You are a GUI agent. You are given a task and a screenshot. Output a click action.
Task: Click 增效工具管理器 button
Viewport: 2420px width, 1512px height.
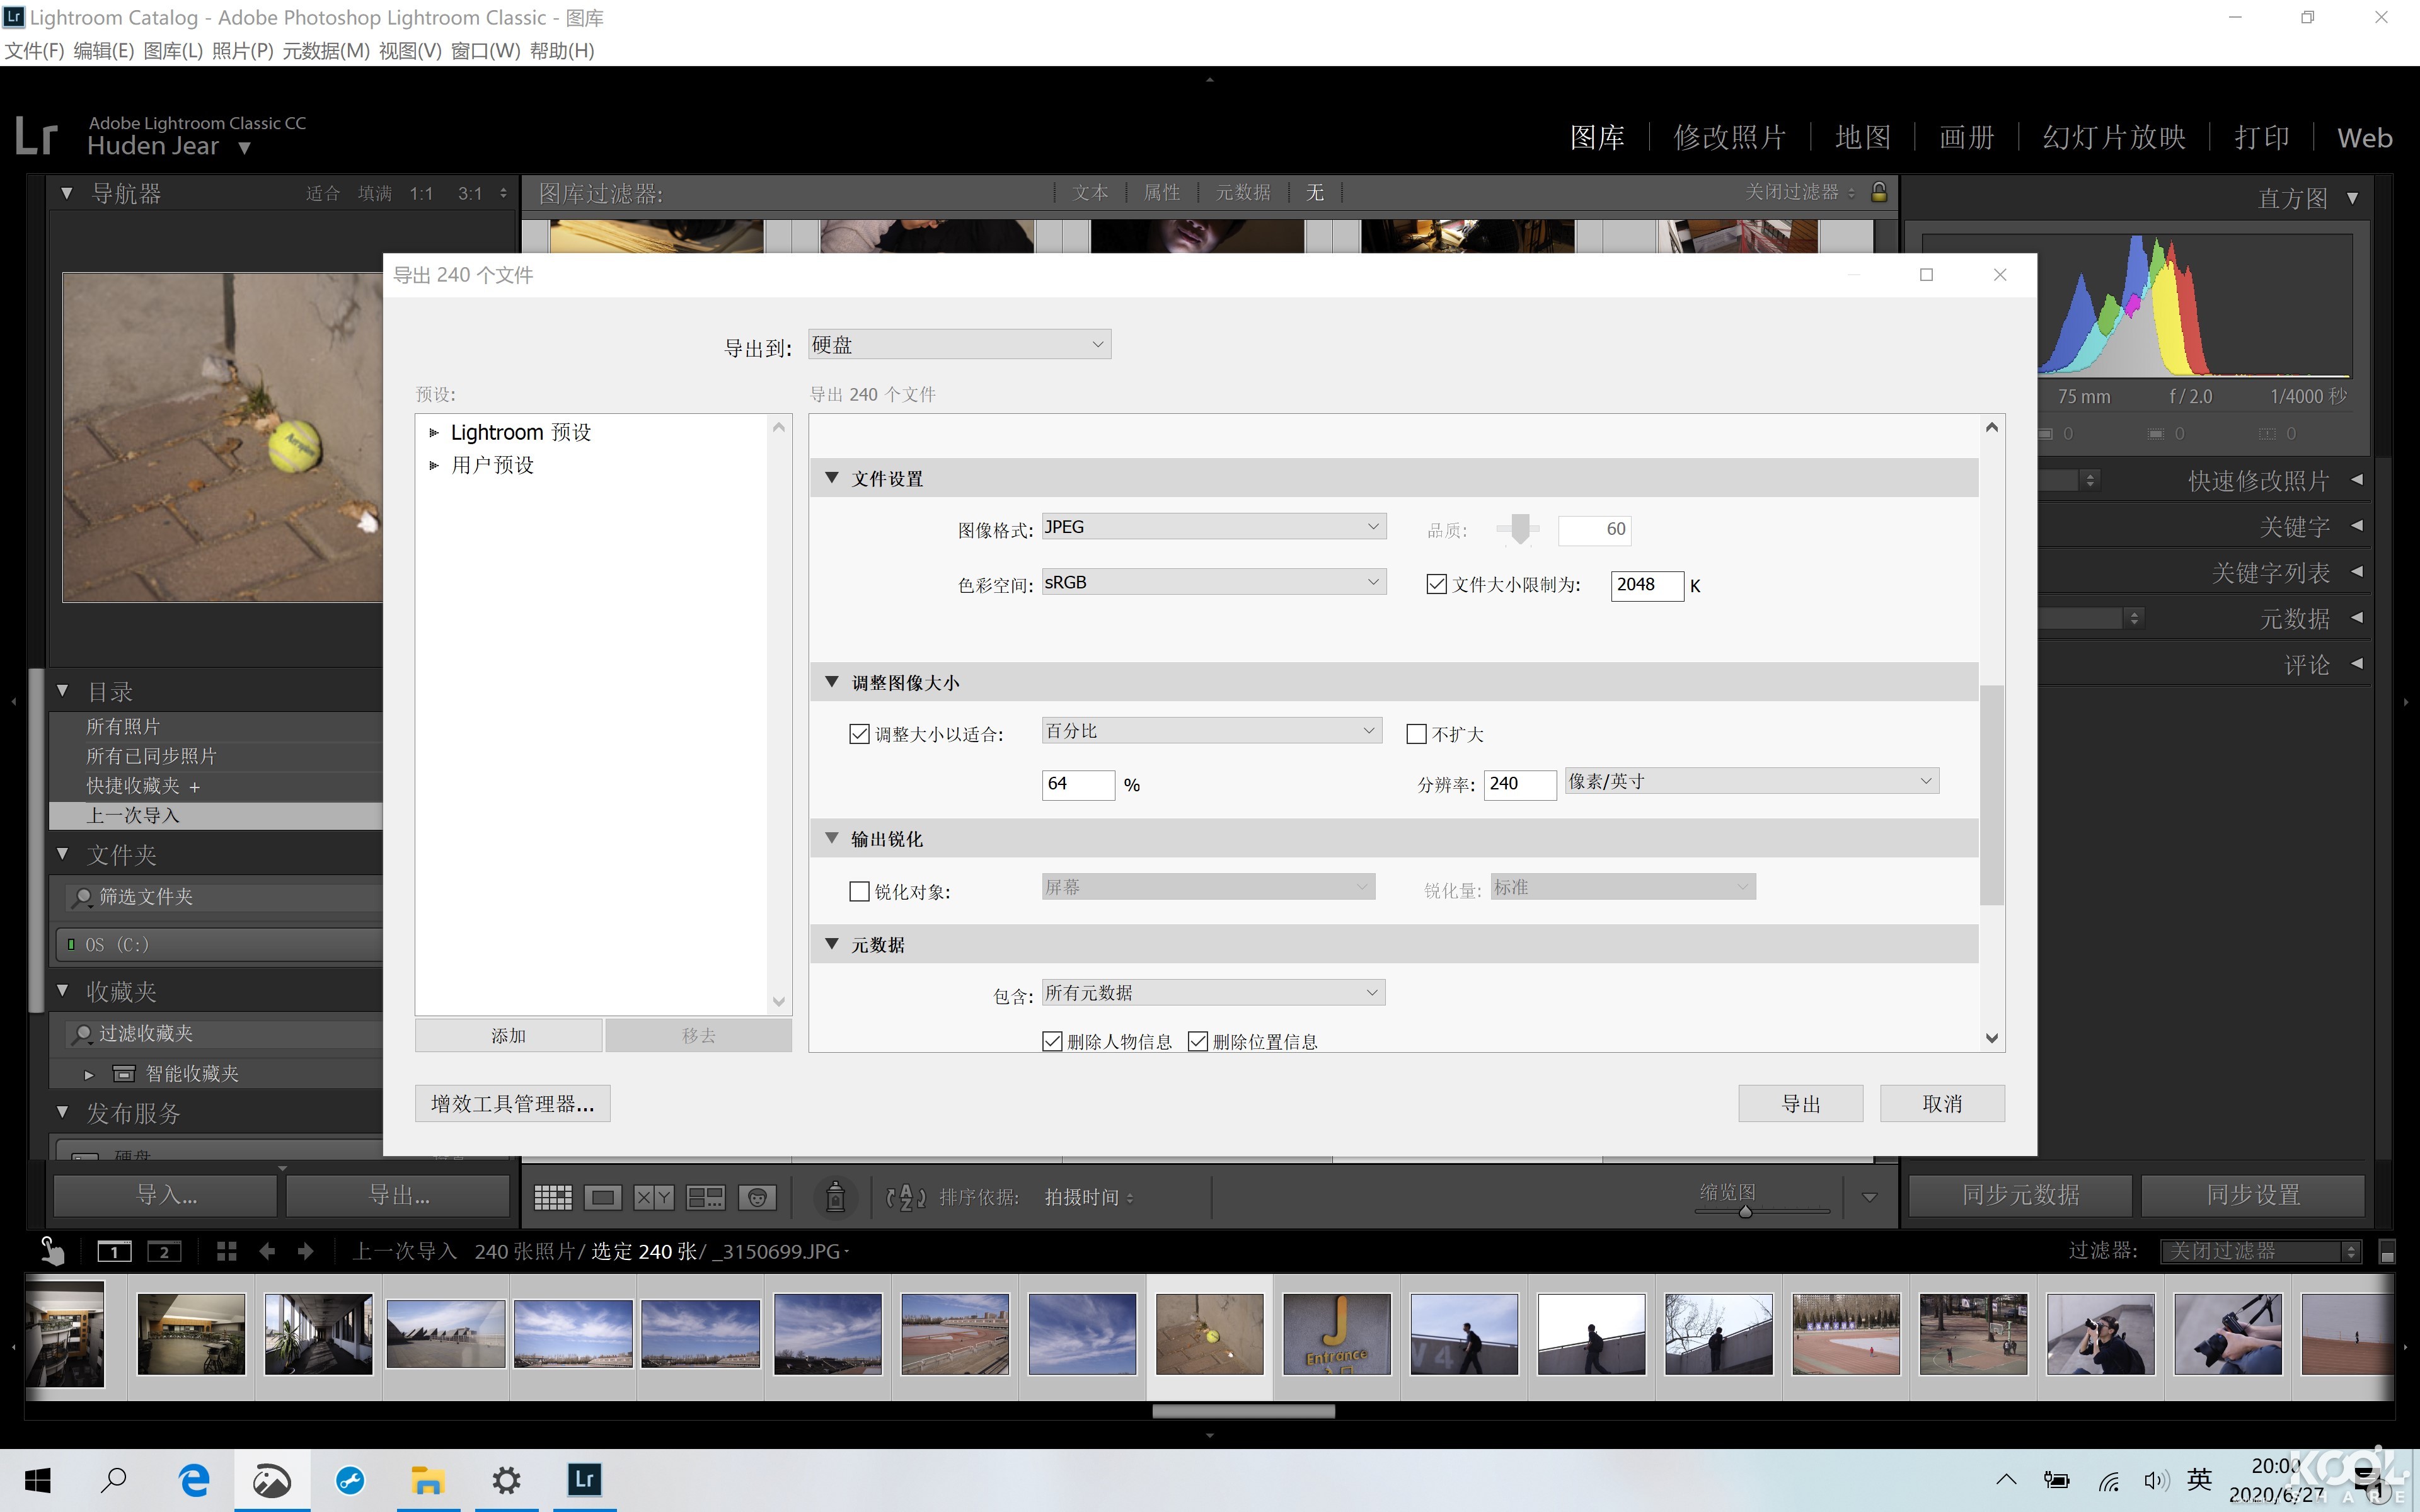[x=512, y=1103]
